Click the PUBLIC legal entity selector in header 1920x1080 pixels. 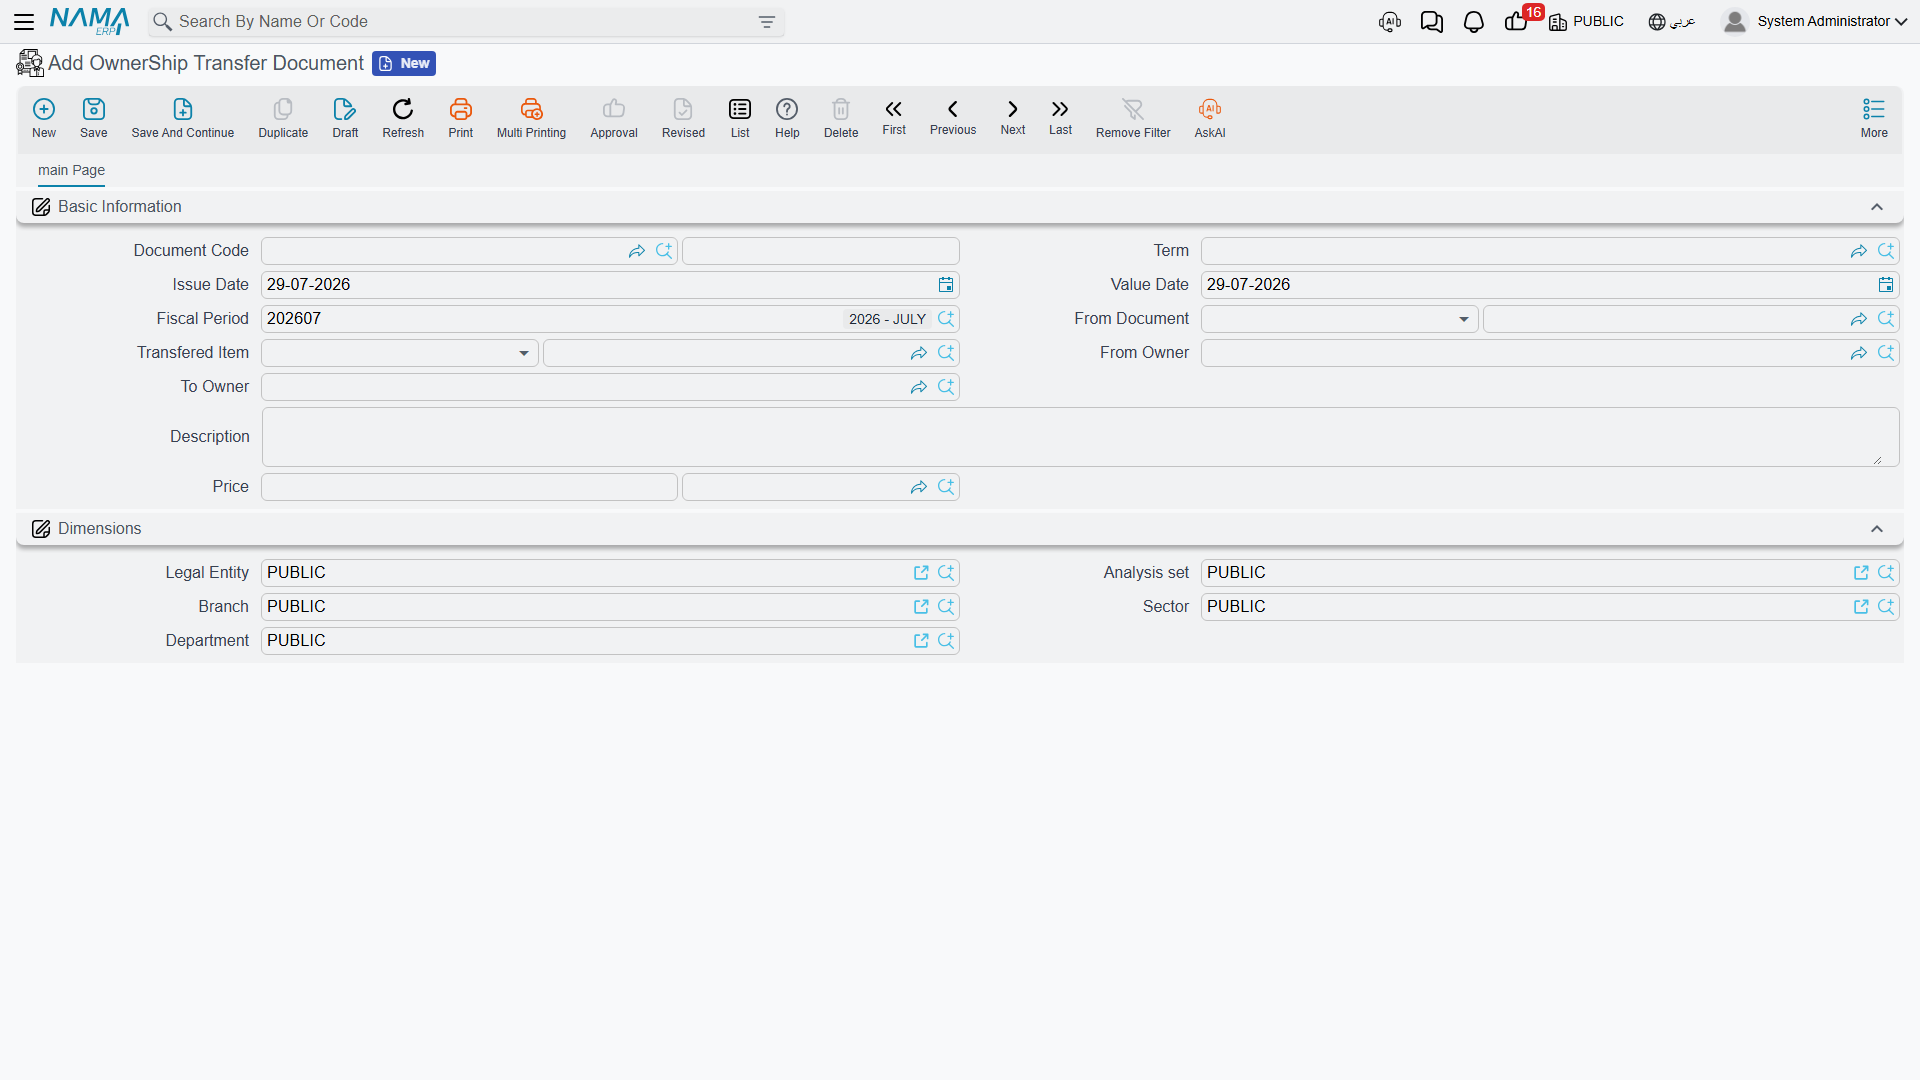tap(1586, 22)
